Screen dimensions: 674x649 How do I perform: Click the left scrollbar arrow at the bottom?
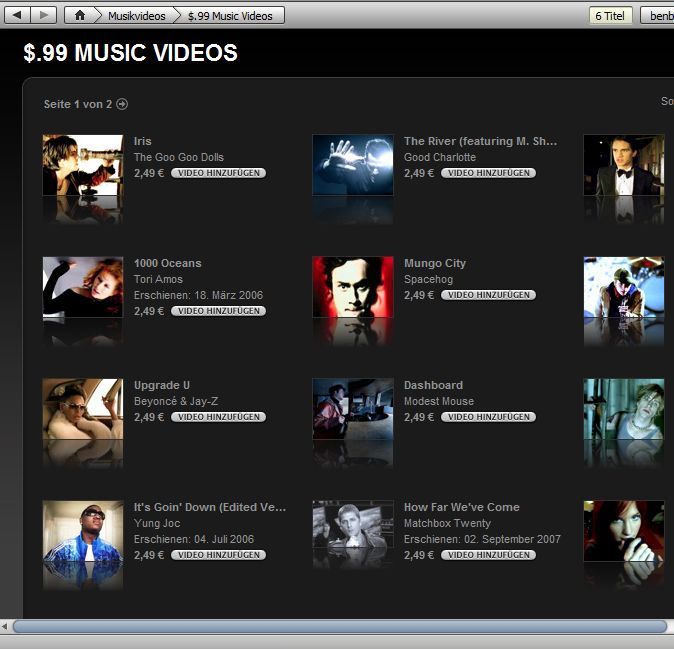click(5, 626)
